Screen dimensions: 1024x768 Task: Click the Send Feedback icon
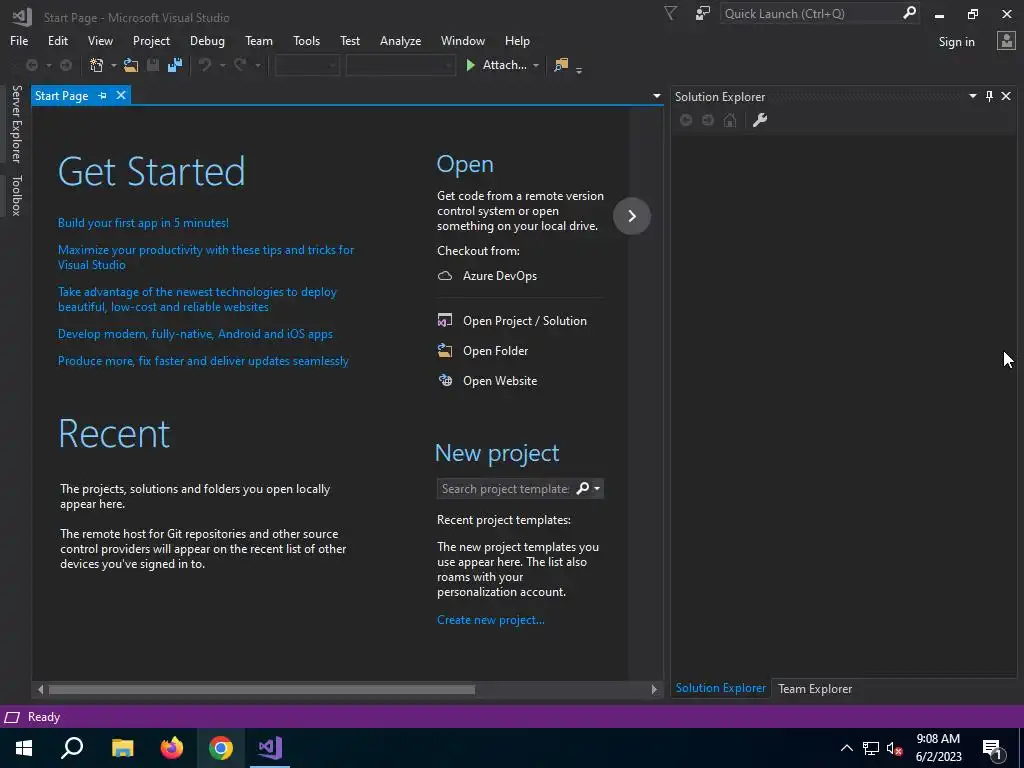(702, 14)
